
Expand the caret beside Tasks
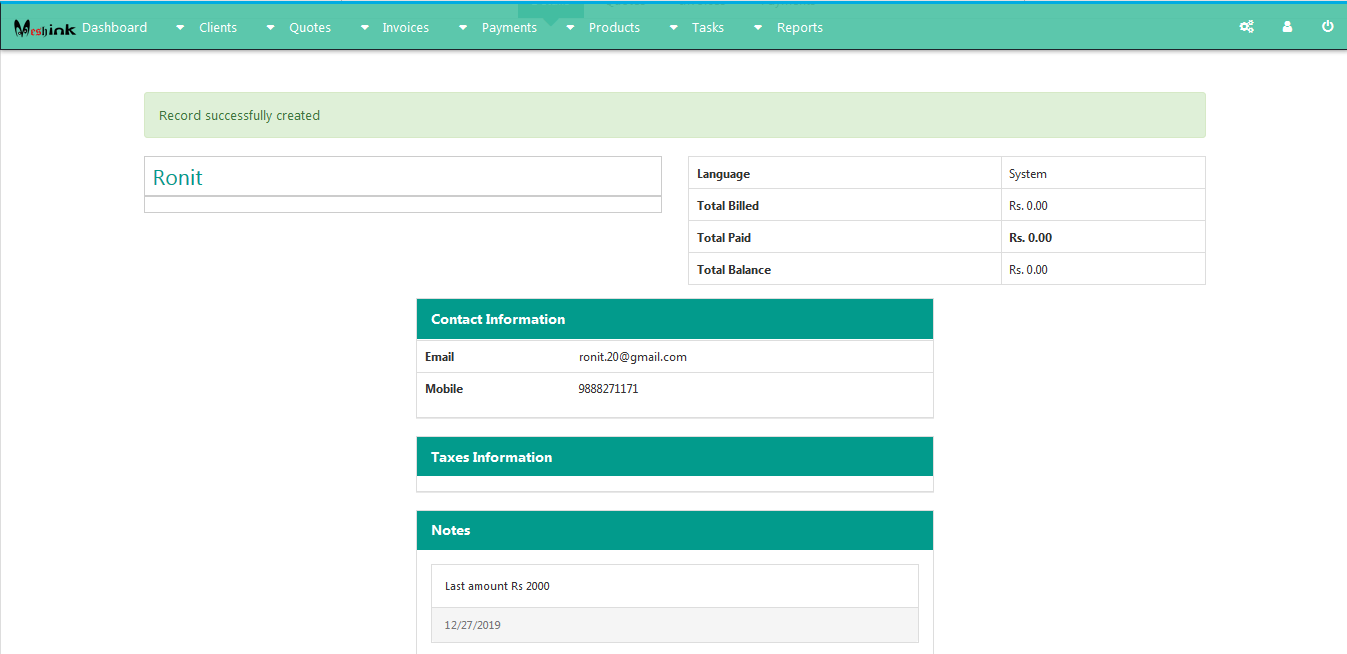click(673, 28)
